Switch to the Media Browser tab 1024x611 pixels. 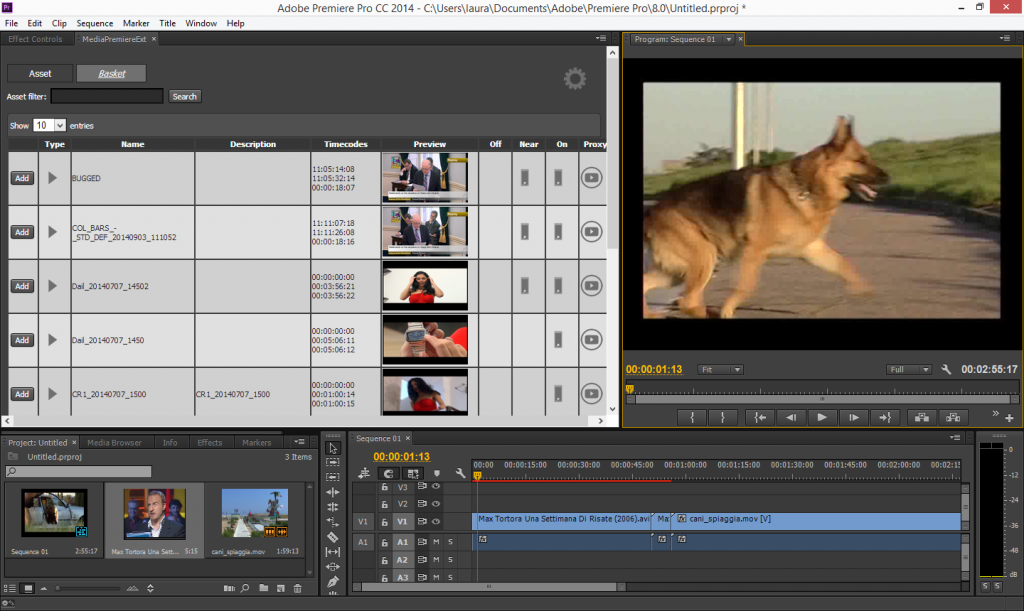click(x=114, y=443)
